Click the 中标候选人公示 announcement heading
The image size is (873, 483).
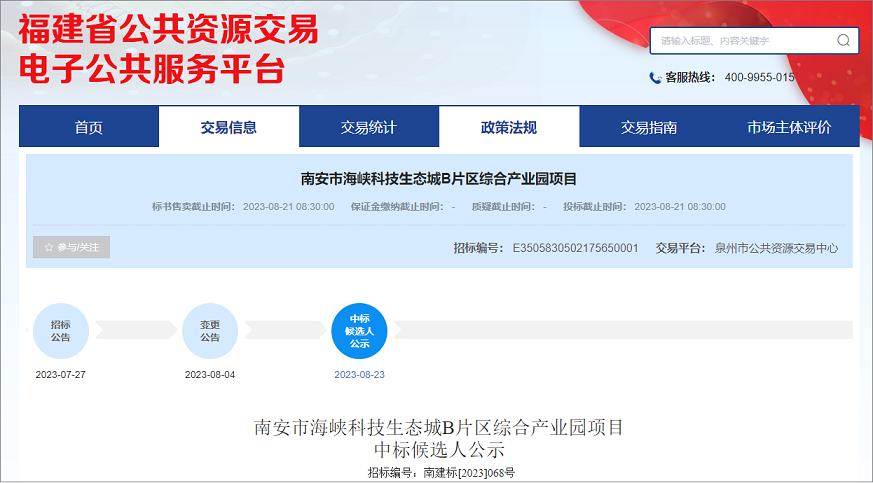[x=440, y=449]
